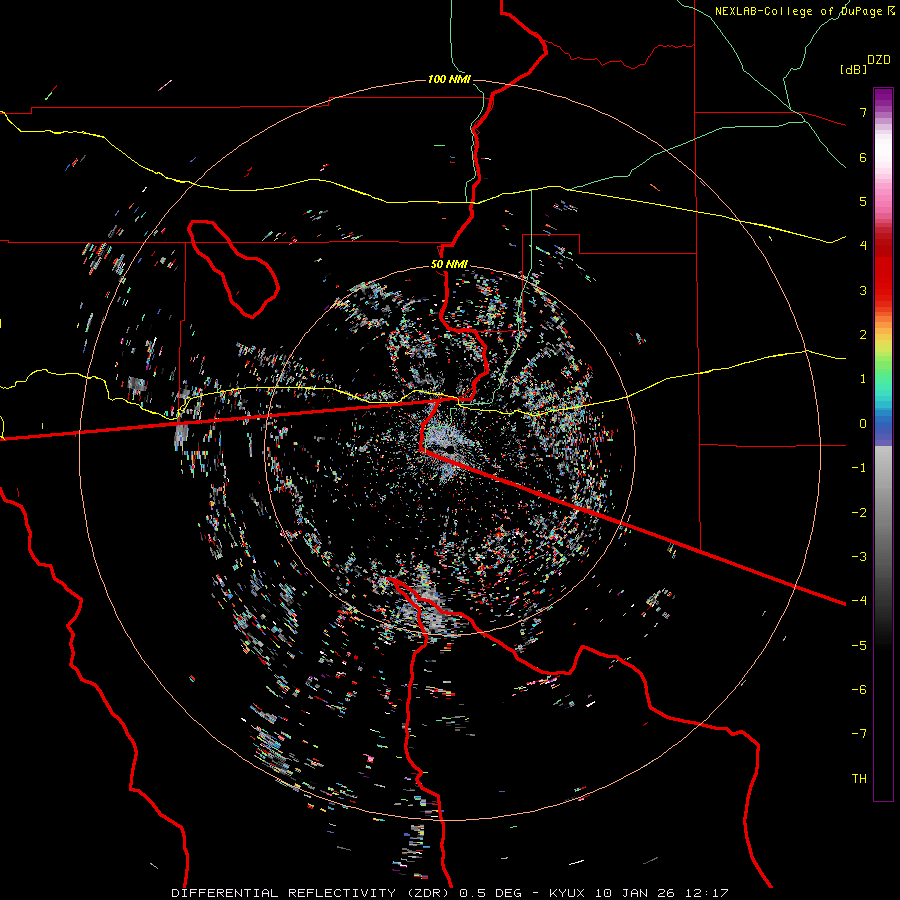The image size is (900, 900).
Task: Click the 50 NMI range ring label
Action: click(449, 265)
